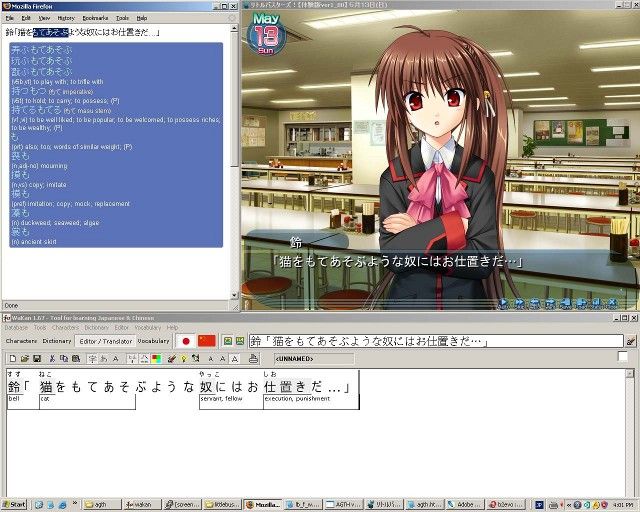Click the lightbulb icon in editor toolbar
This screenshot has width=640, height=512.
[184, 358]
